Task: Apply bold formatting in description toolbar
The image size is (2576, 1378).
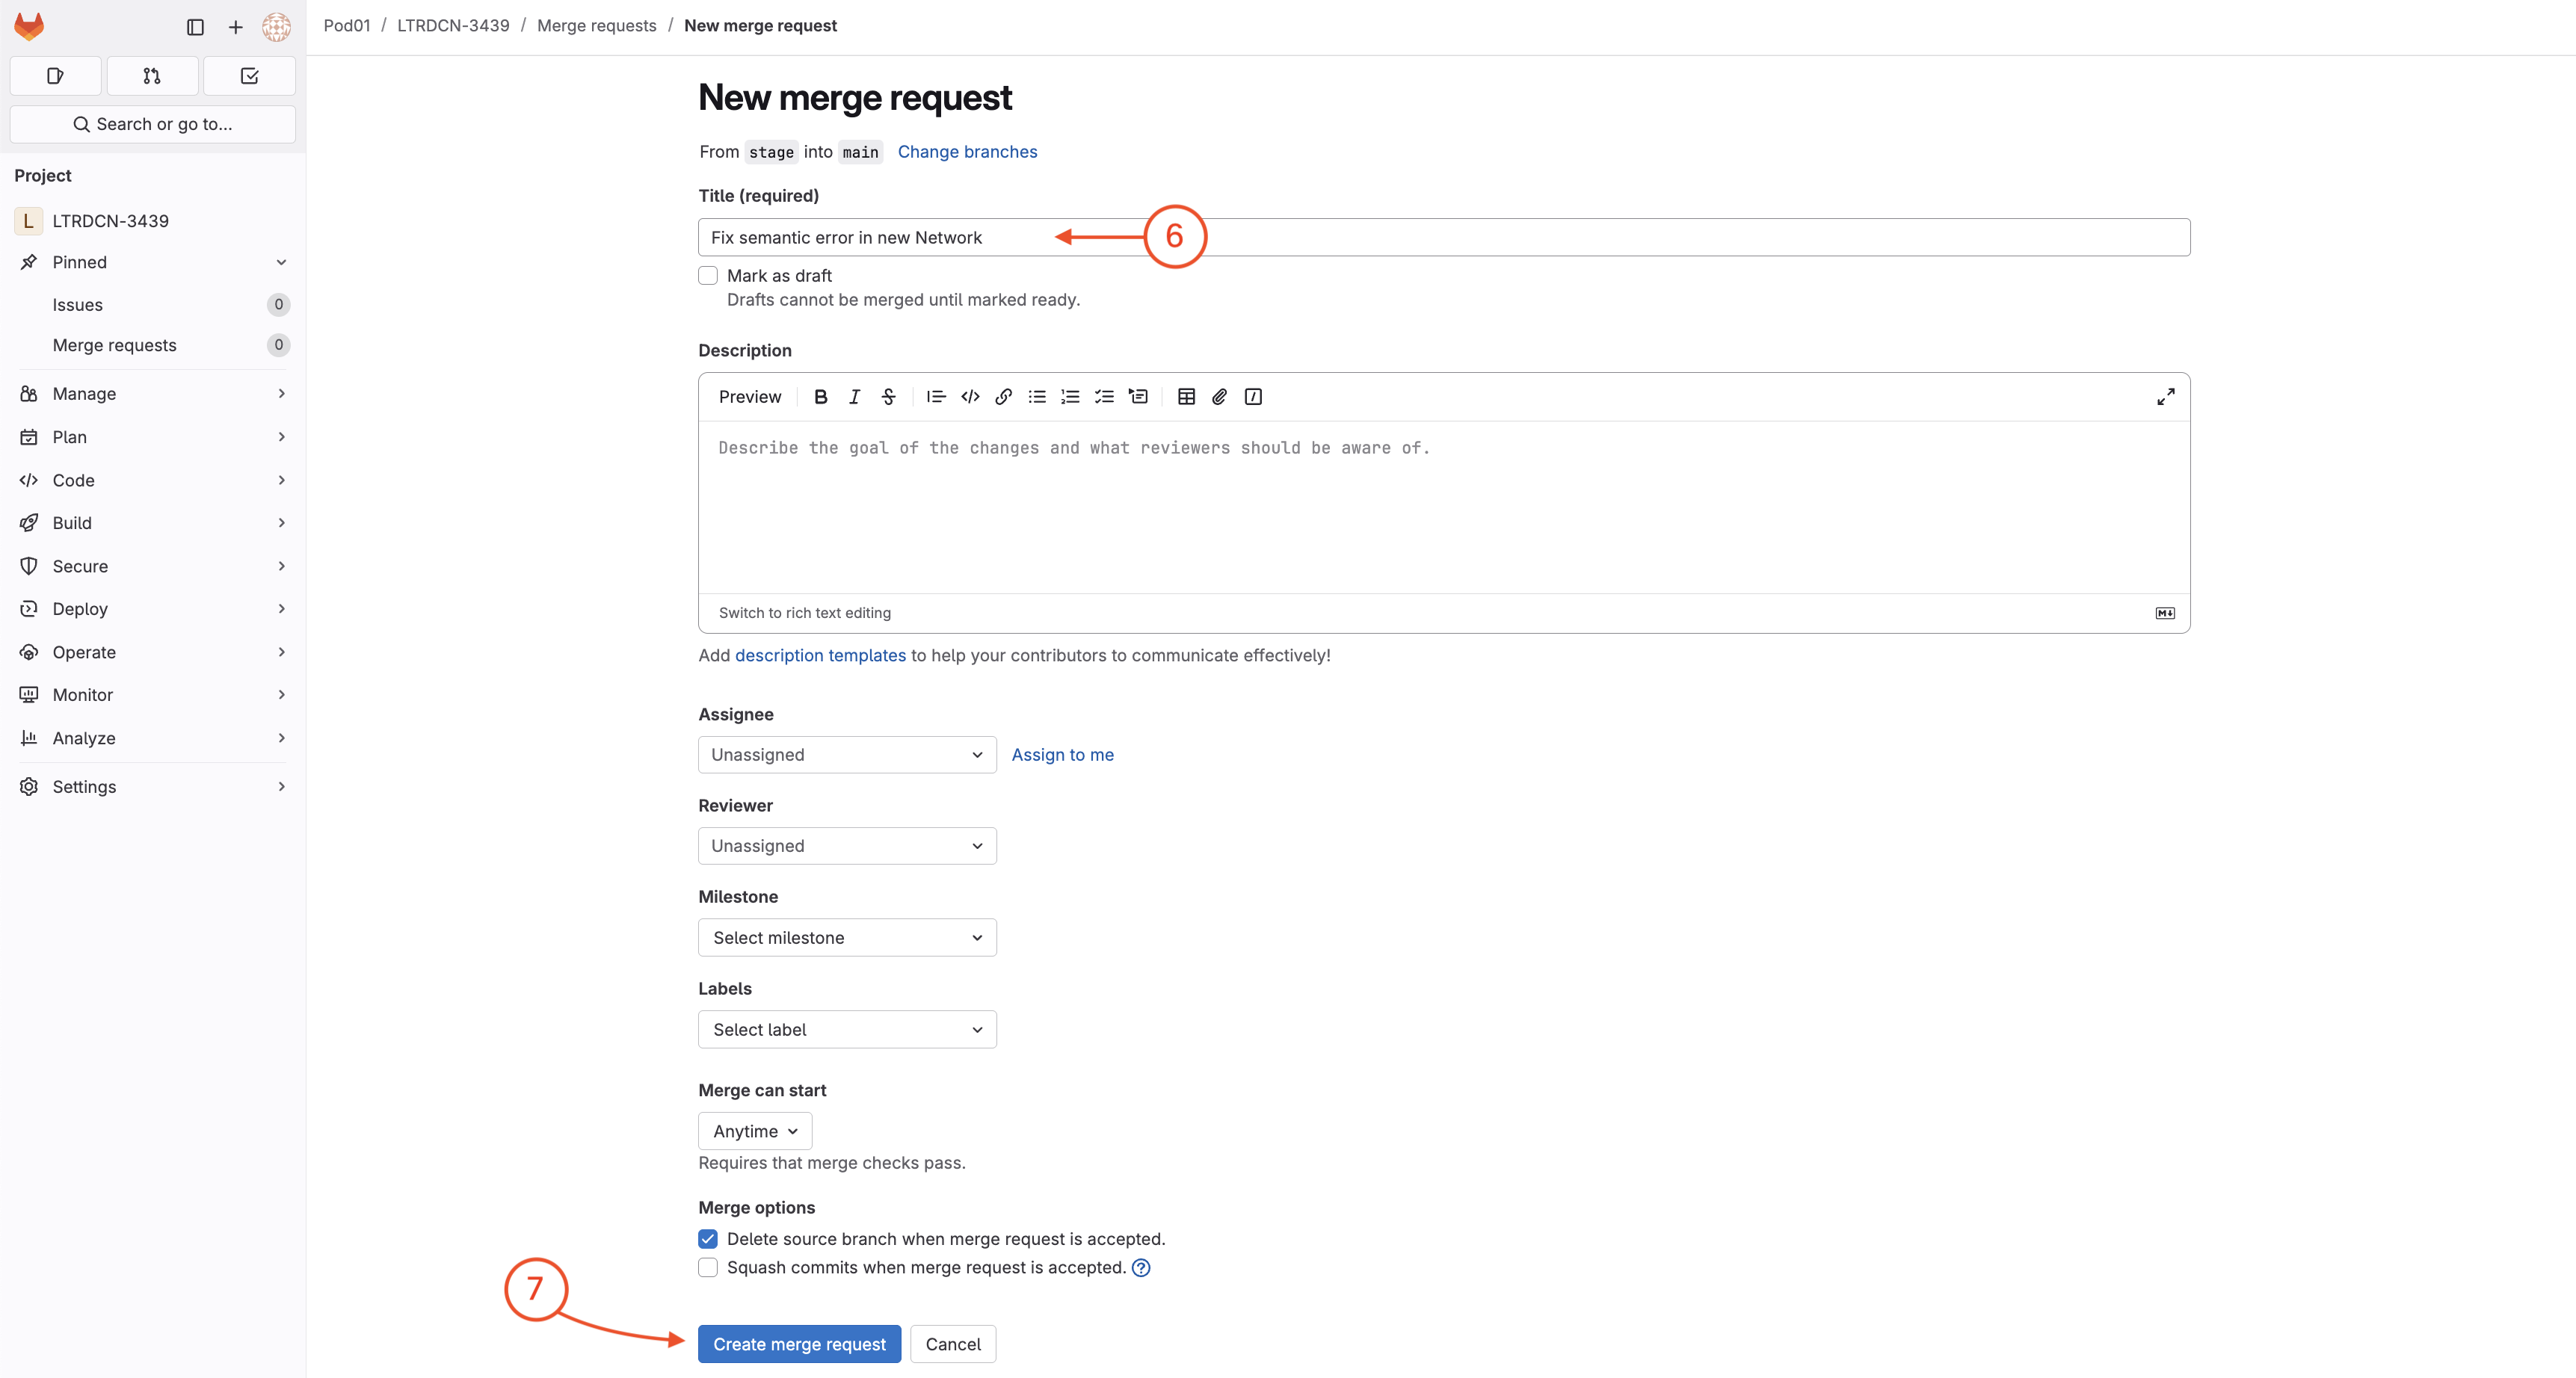Action: [820, 397]
